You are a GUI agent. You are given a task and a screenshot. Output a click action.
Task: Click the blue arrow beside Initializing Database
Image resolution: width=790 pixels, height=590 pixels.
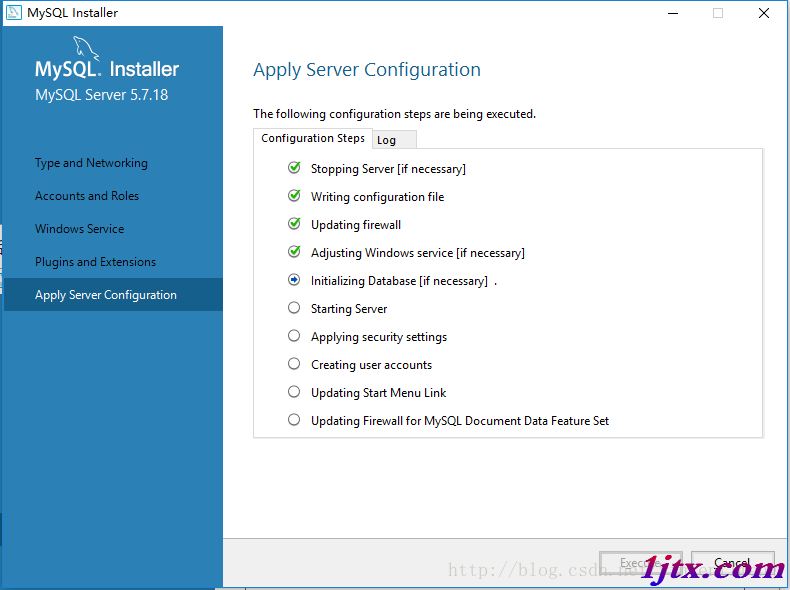tap(294, 280)
